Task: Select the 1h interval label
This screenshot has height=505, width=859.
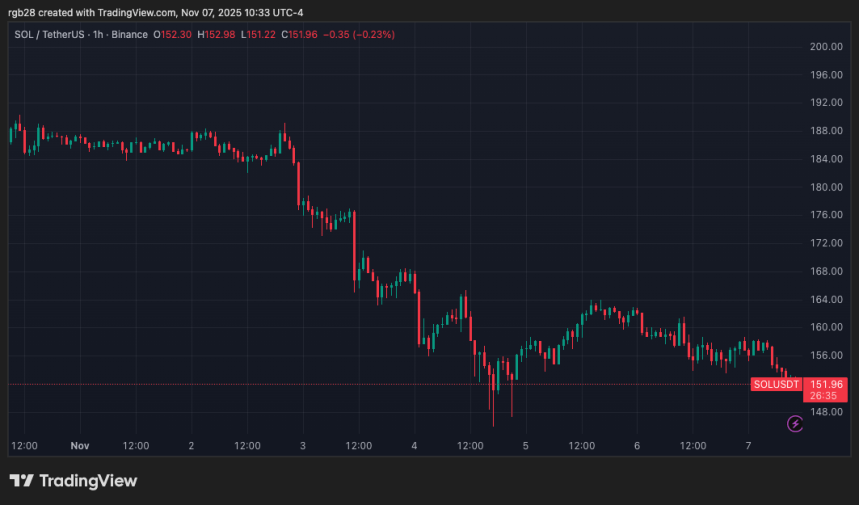Action: point(98,34)
